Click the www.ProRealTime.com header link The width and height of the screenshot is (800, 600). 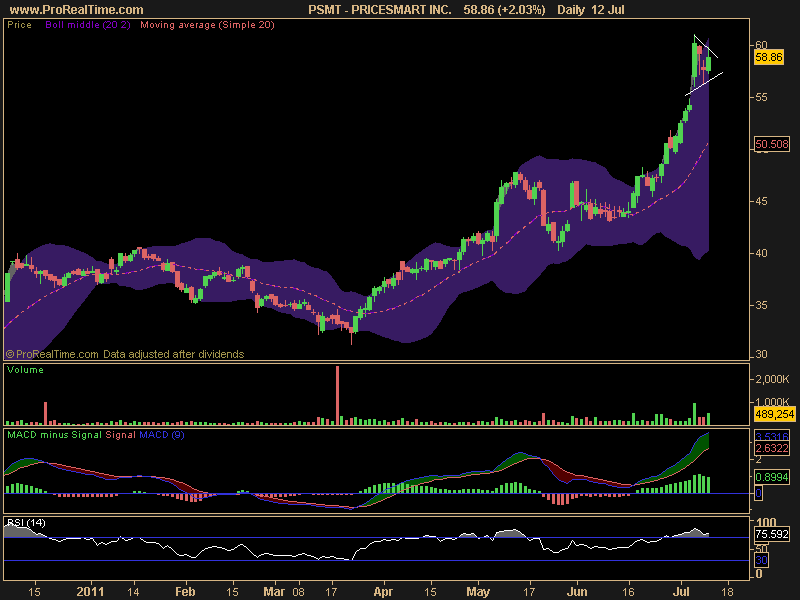click(x=77, y=10)
